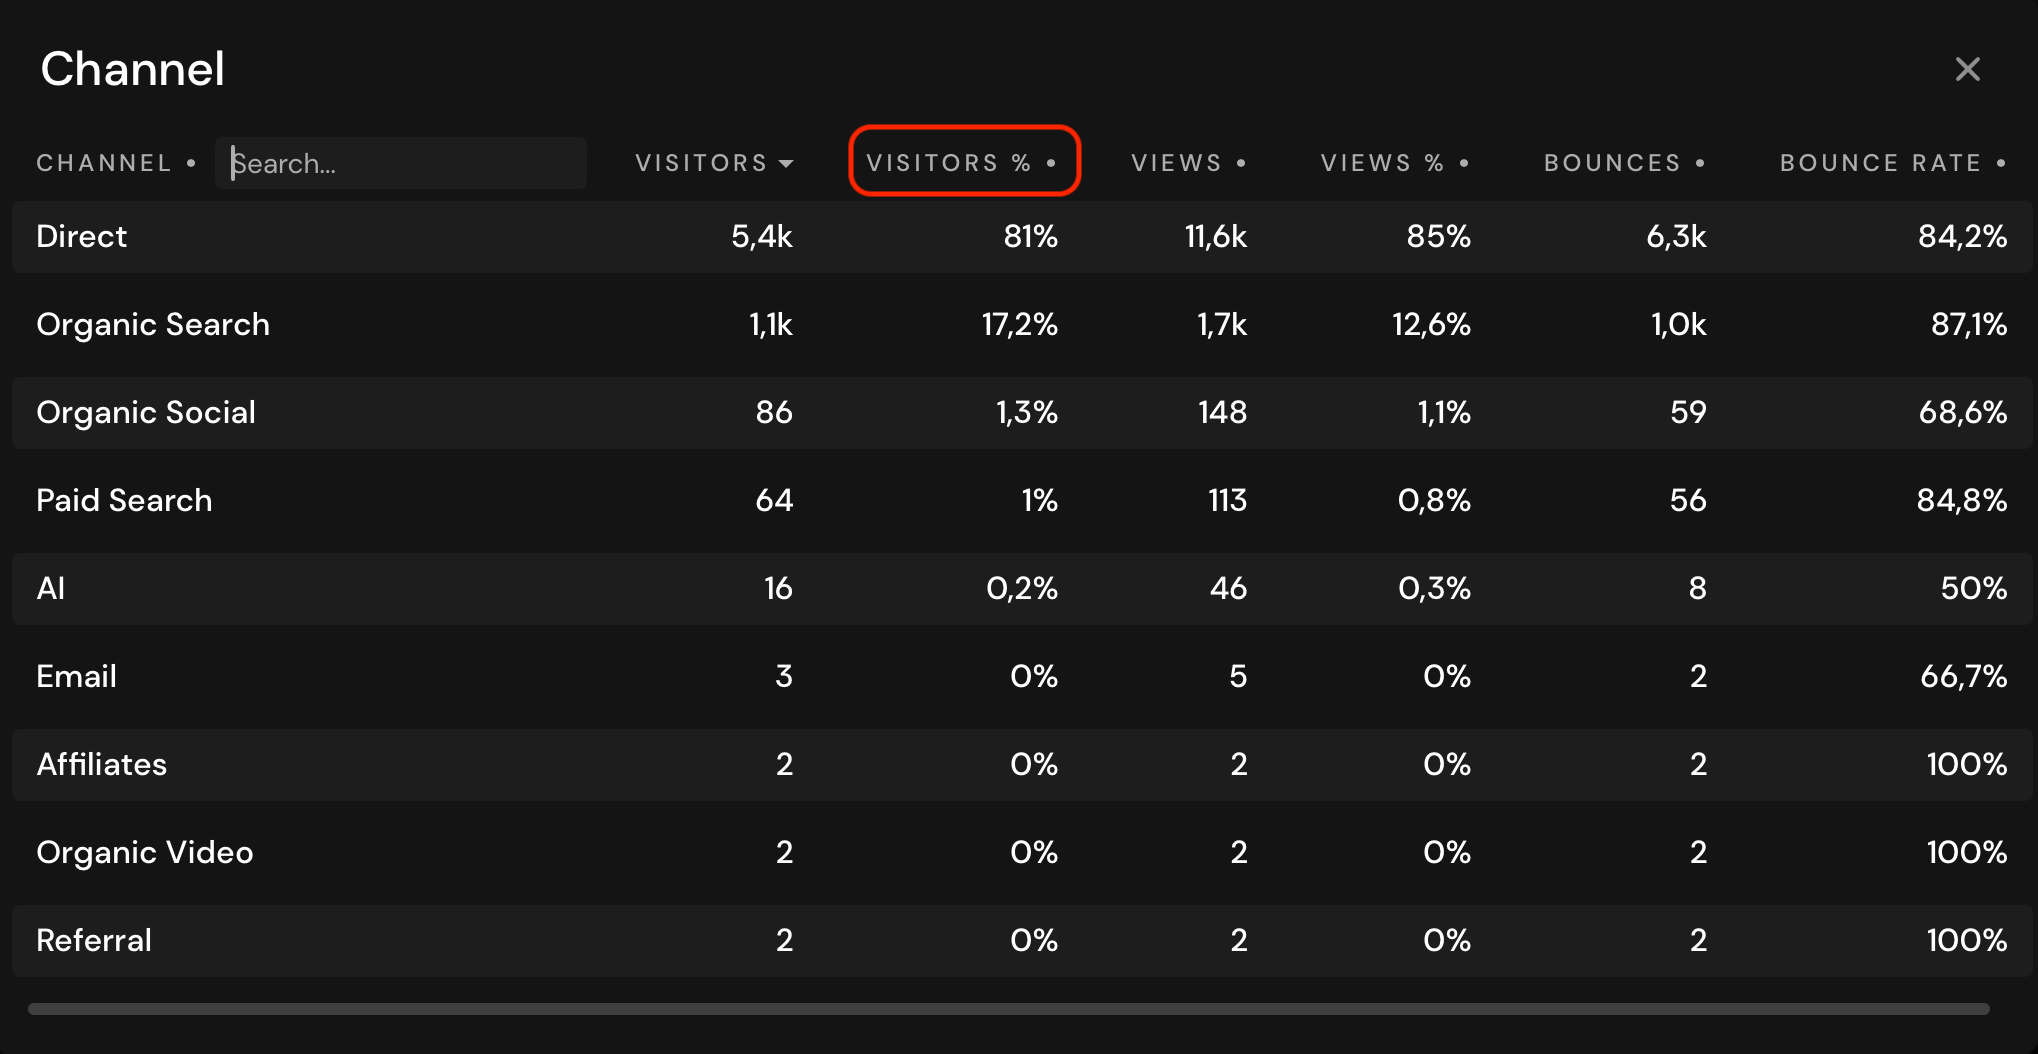Choose the AI channel row
The image size is (2038, 1054).
tap(51, 589)
